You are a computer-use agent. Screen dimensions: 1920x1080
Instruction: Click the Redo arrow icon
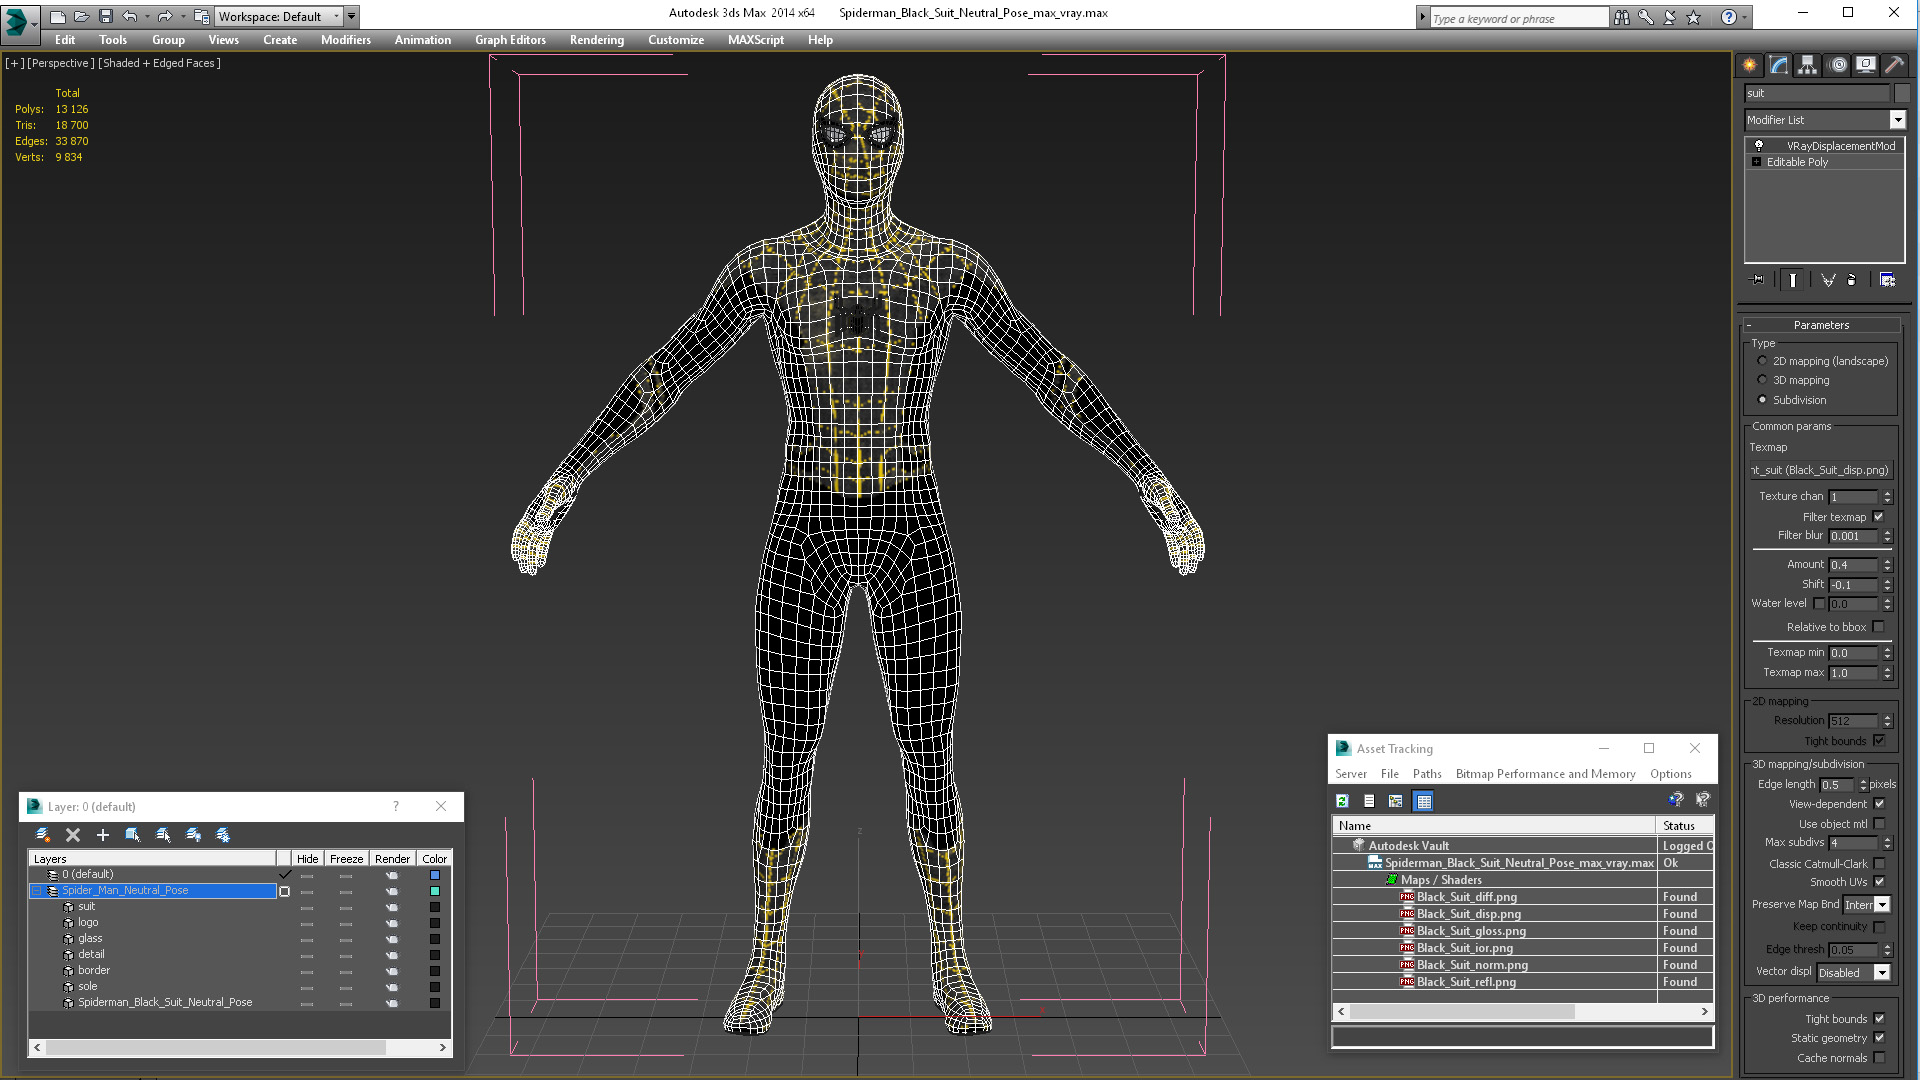coord(165,16)
